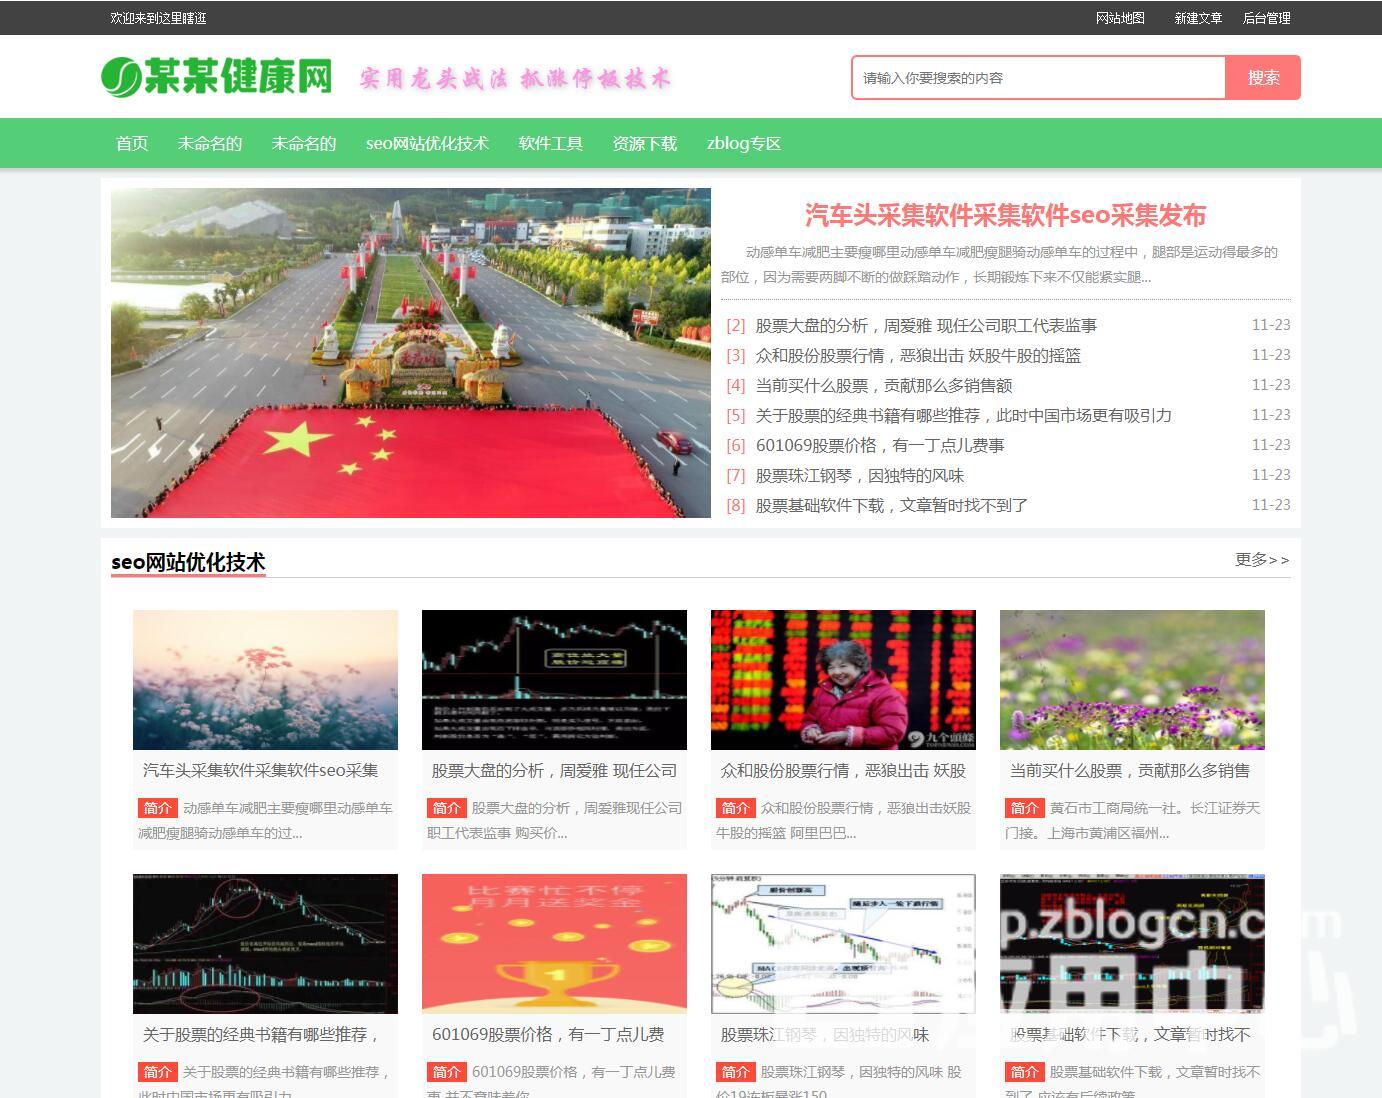Viewport: 1382px width, 1098px height.
Task: Click 简介 tag under 当前买什么股票 card
Action: (1024, 808)
